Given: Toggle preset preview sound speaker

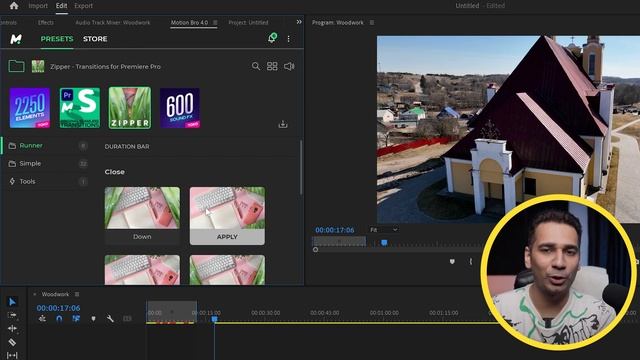Looking at the screenshot, I should click(289, 66).
